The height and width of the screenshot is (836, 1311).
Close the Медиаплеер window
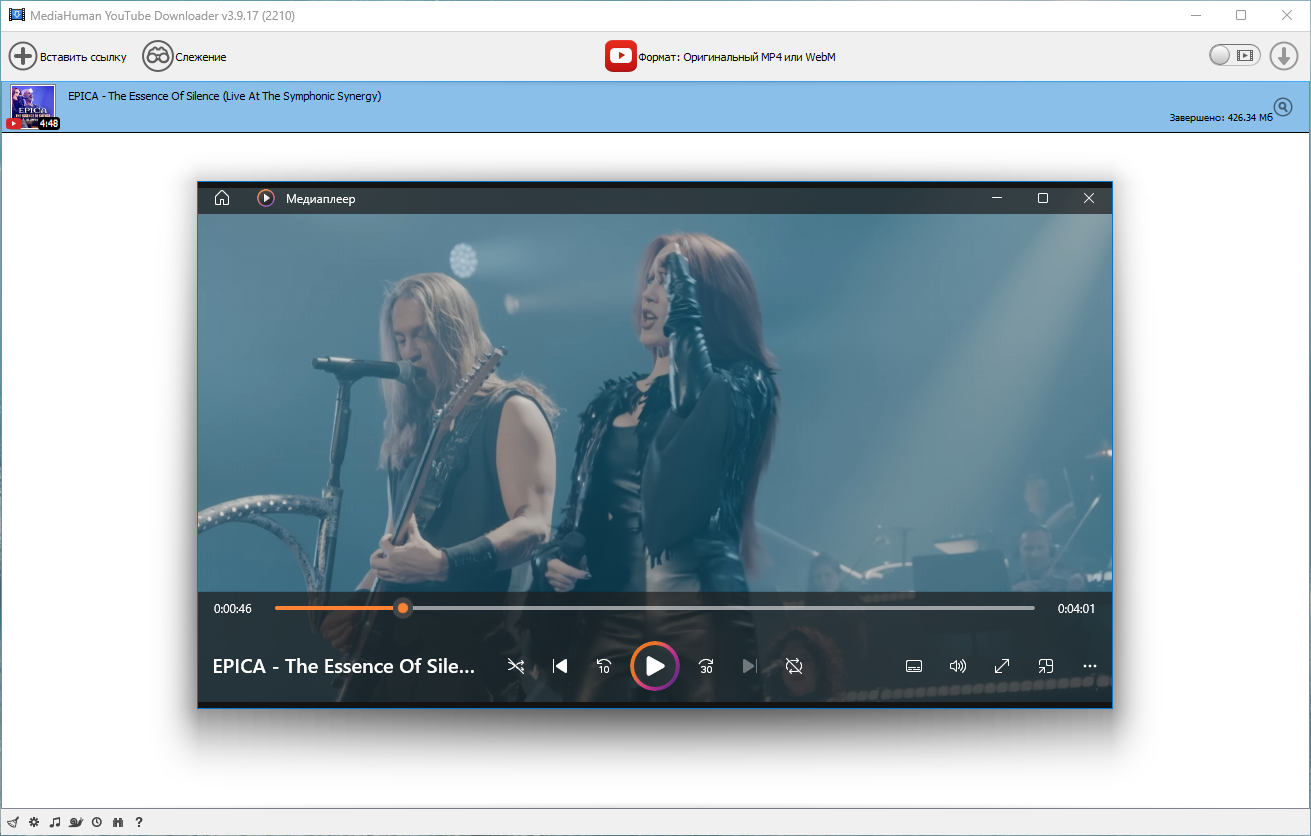(x=1089, y=198)
